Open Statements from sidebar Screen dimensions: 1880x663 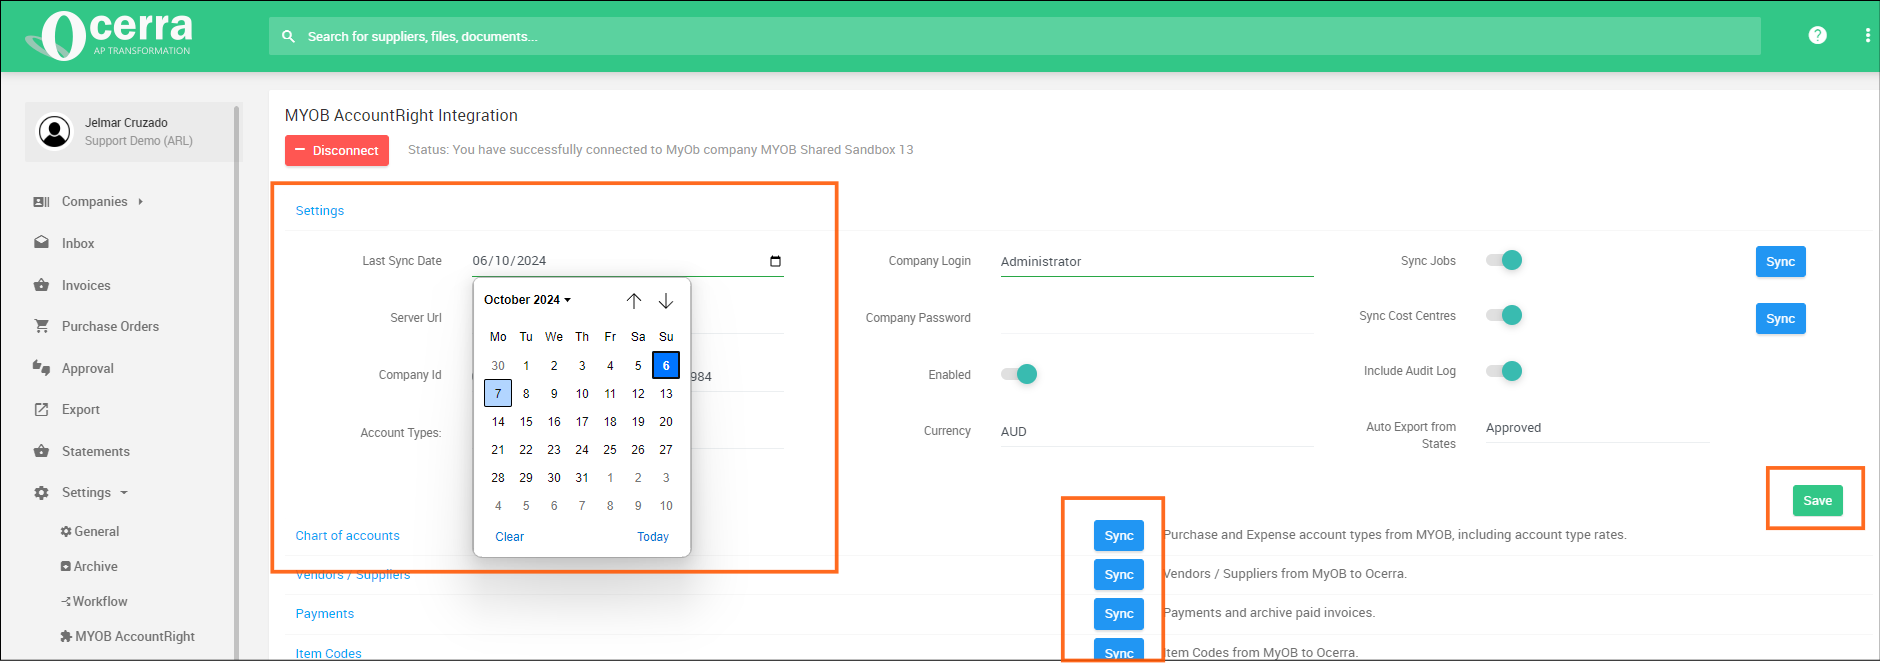click(x=96, y=451)
